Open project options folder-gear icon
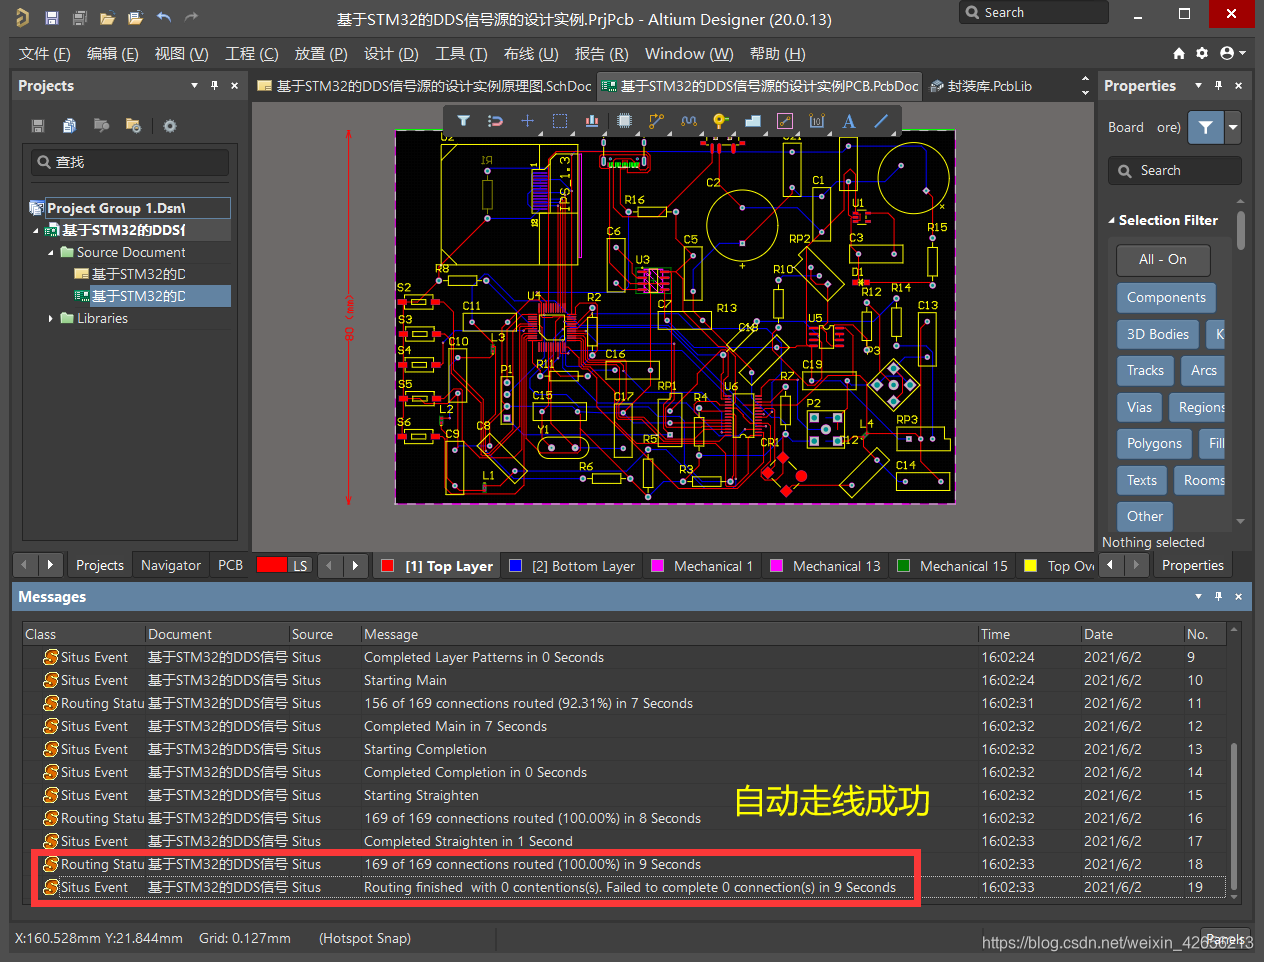This screenshot has height=962, width=1264. [133, 126]
